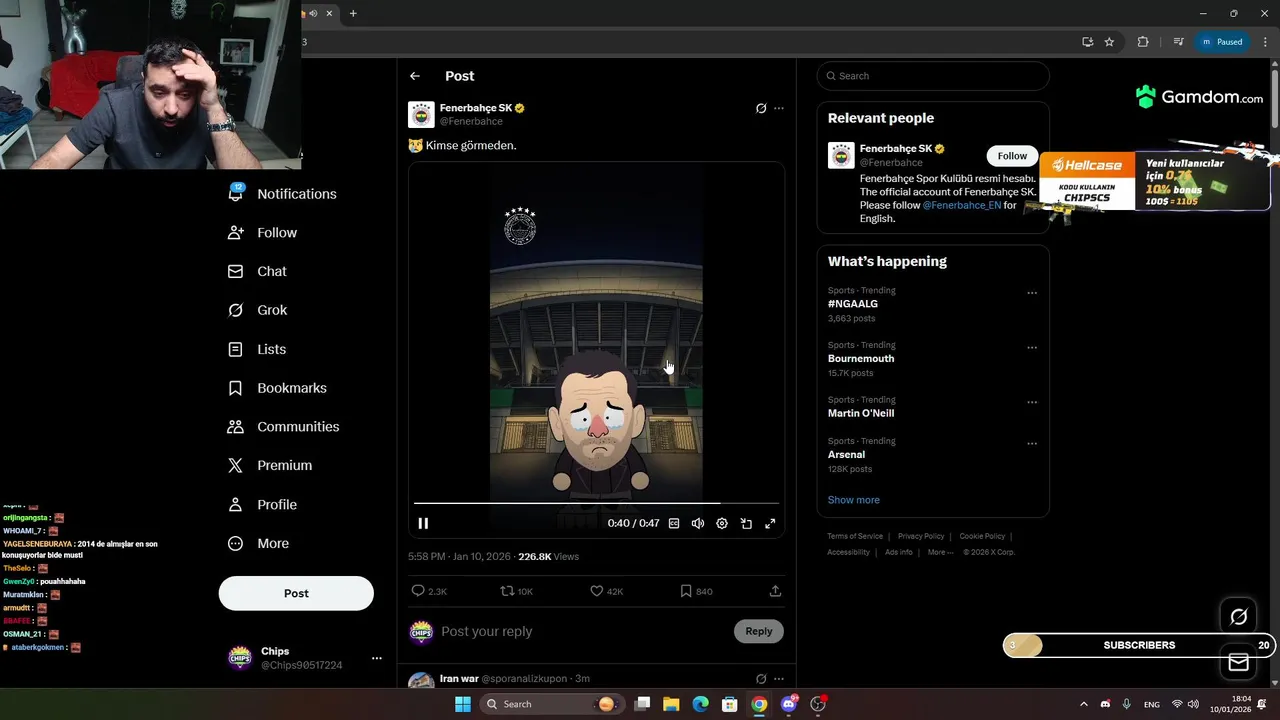Image resolution: width=1280 pixels, height=720 pixels.
Task: Open the Privacy Policy link
Action: 921,536
